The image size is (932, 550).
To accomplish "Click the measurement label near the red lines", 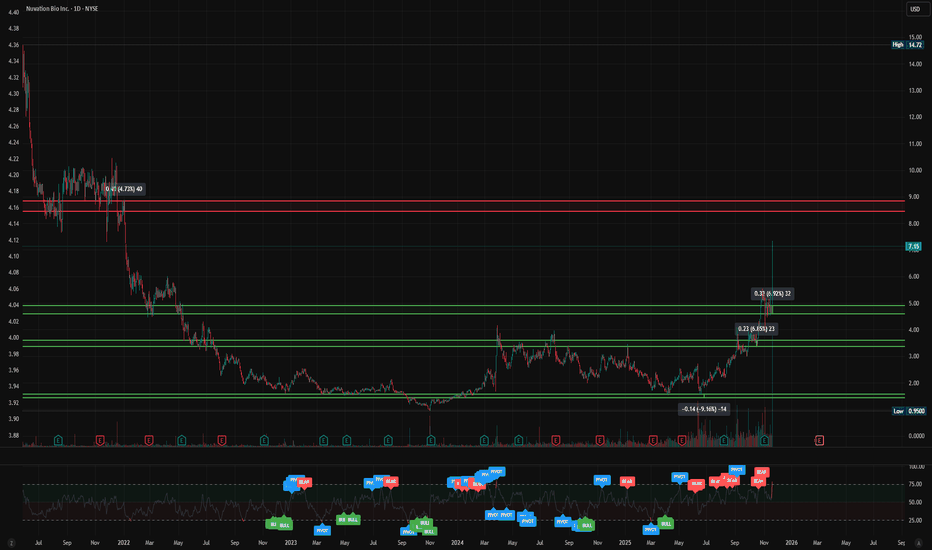I will (124, 189).
